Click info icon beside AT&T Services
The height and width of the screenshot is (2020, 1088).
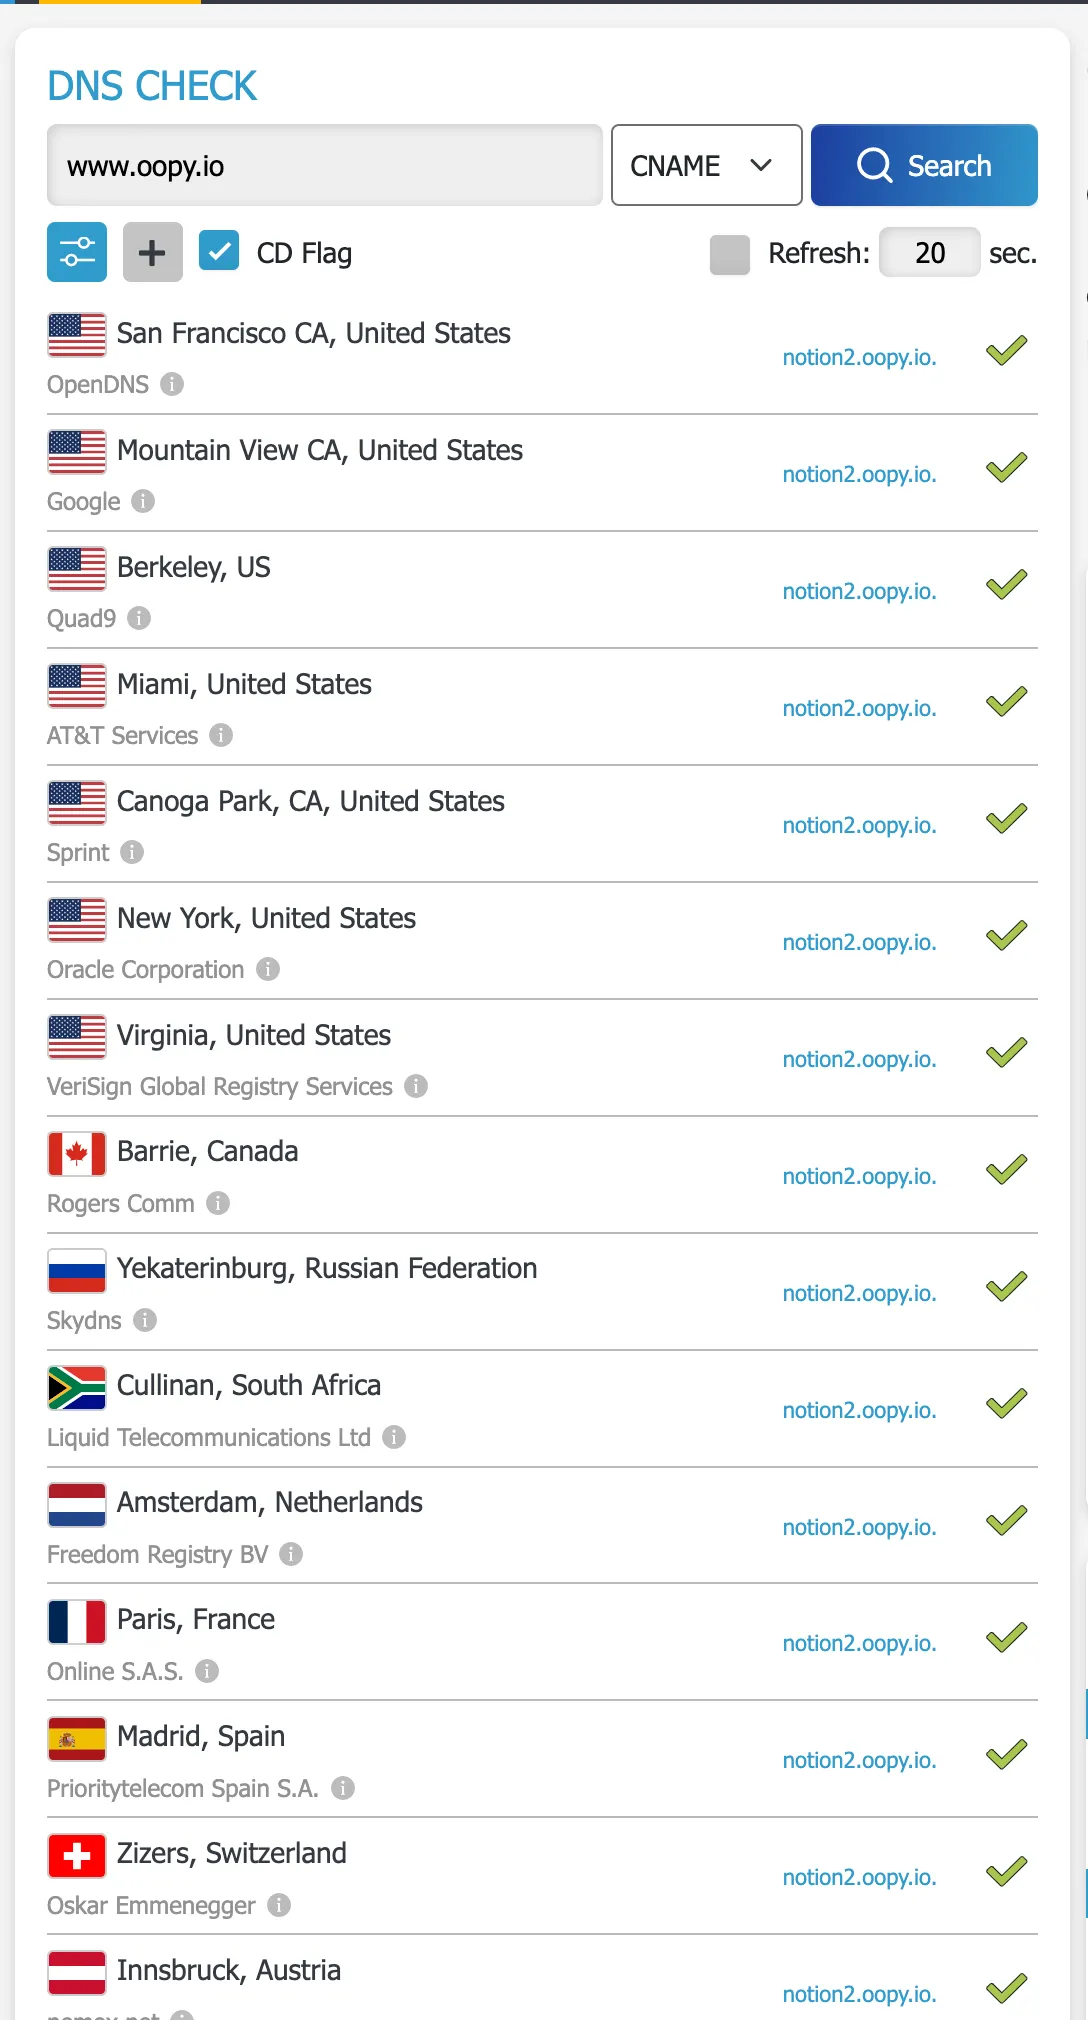coord(221,735)
